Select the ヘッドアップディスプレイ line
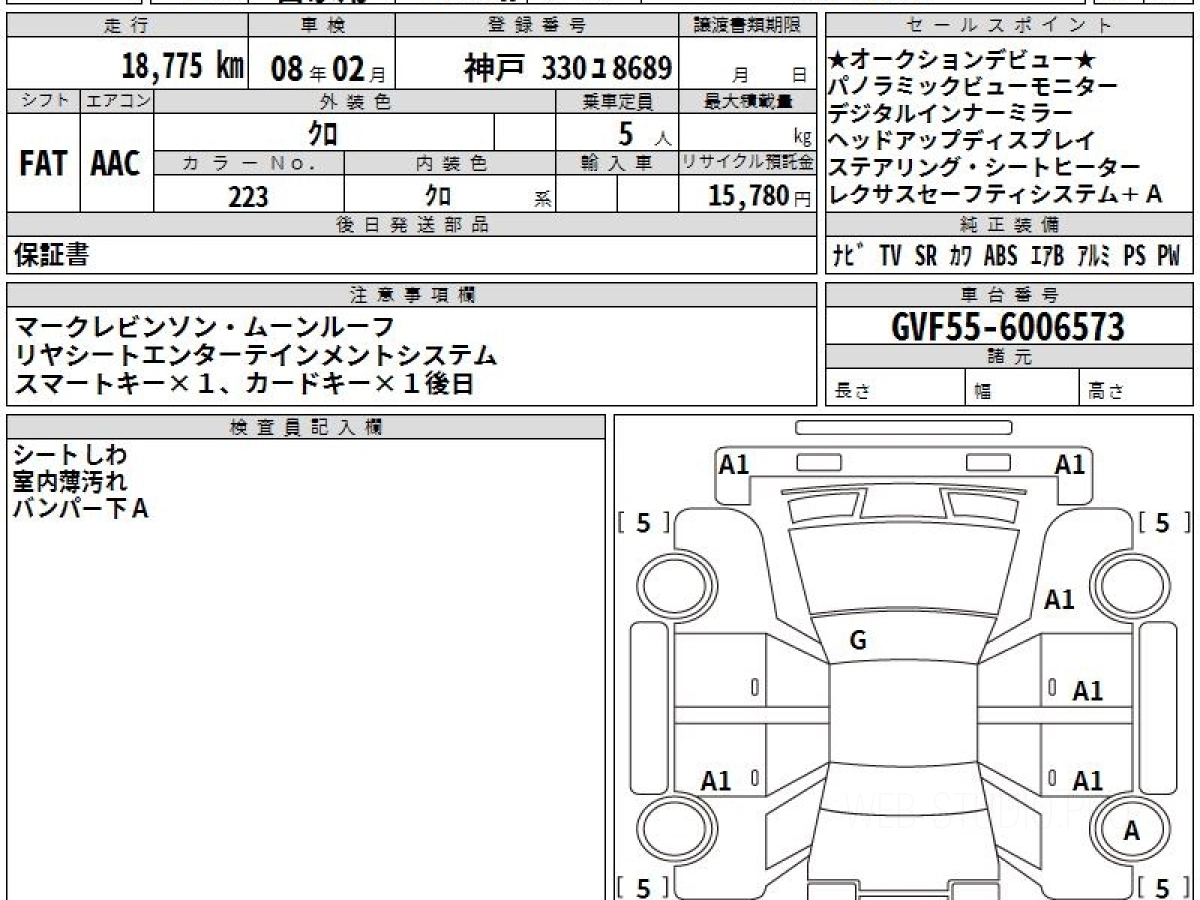 pyautogui.click(x=962, y=141)
